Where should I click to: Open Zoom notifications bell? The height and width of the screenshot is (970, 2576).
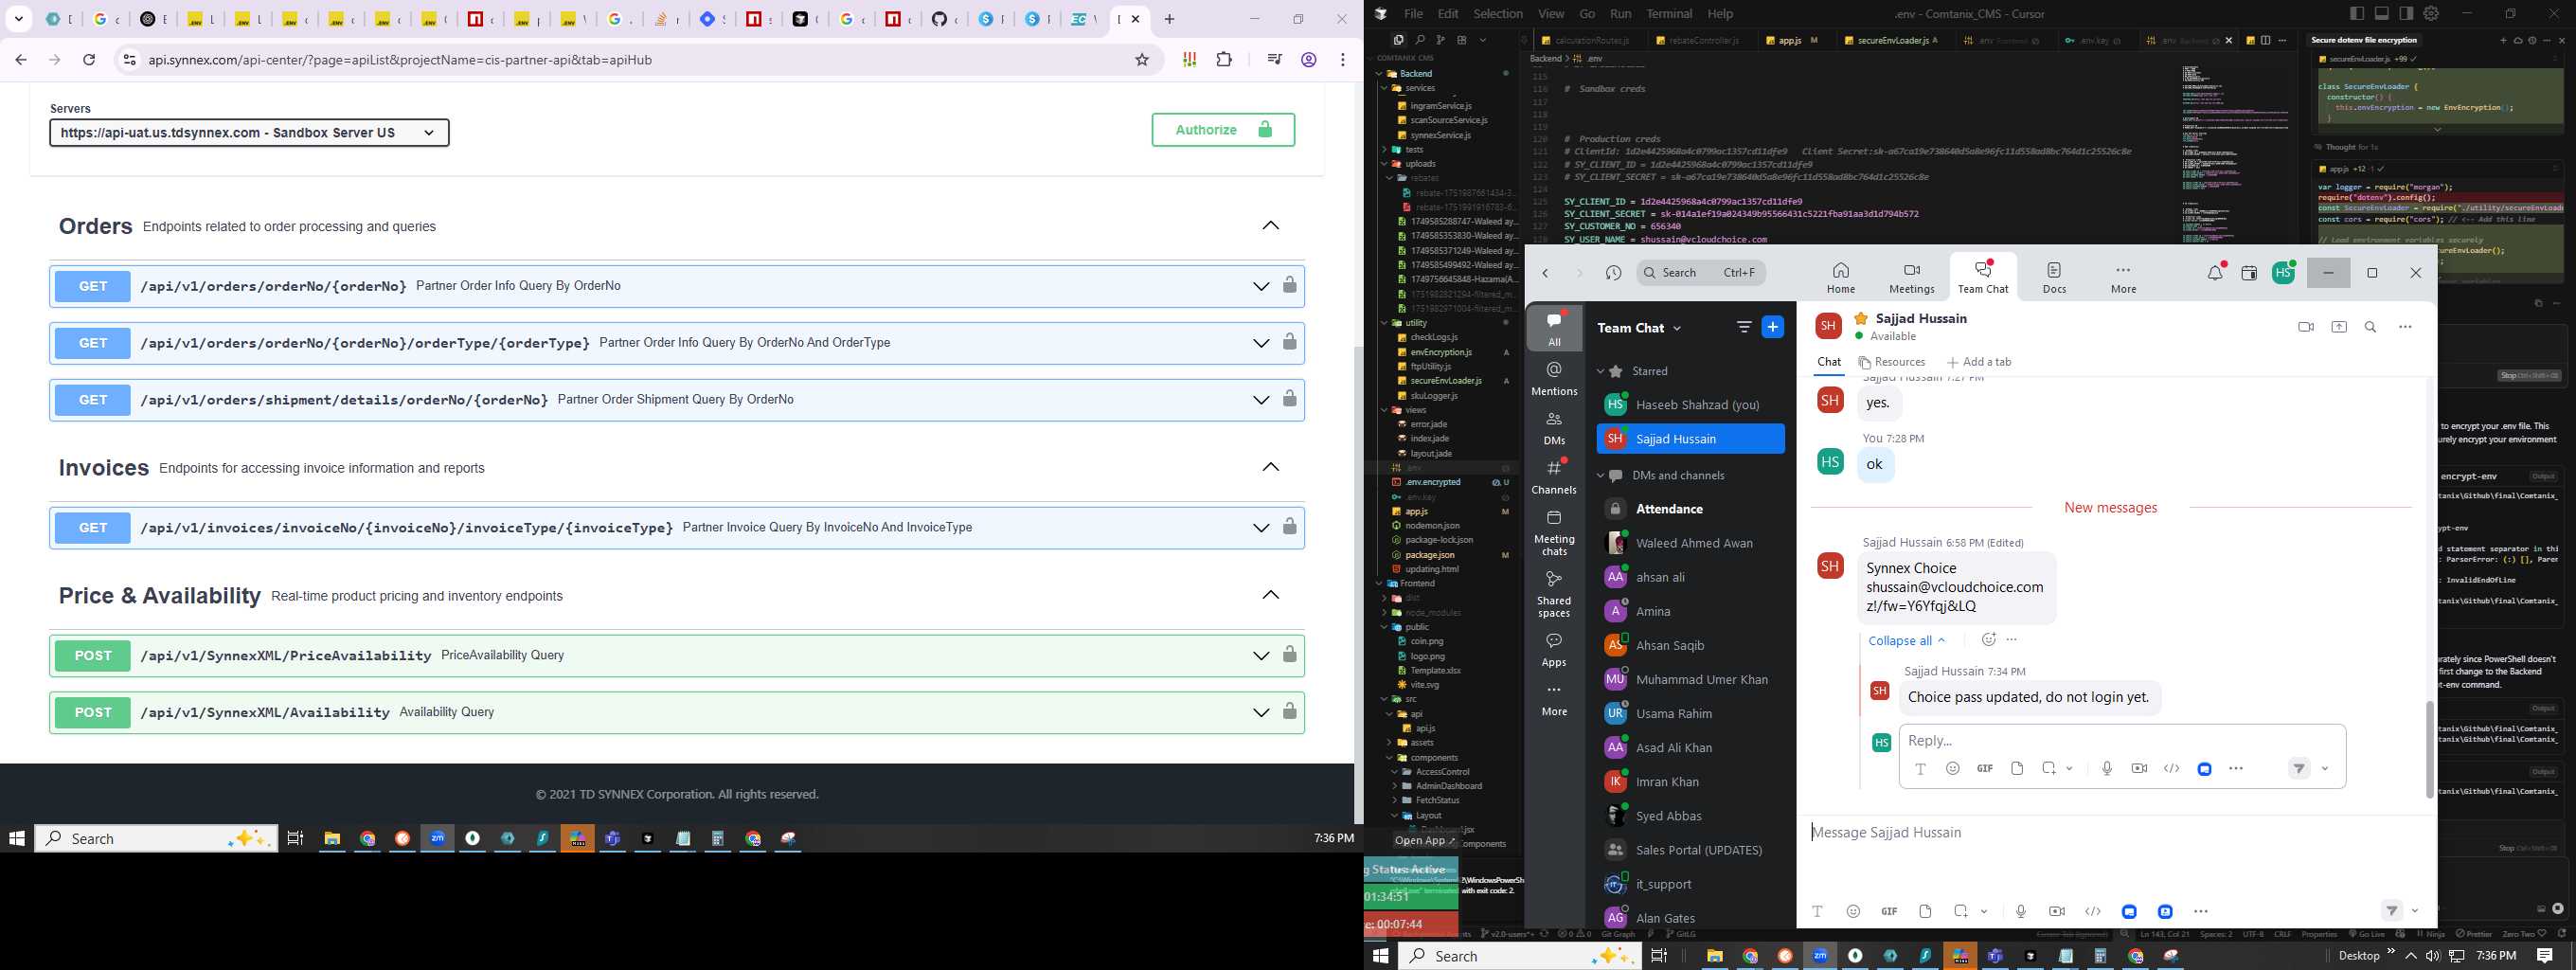pyautogui.click(x=2215, y=272)
